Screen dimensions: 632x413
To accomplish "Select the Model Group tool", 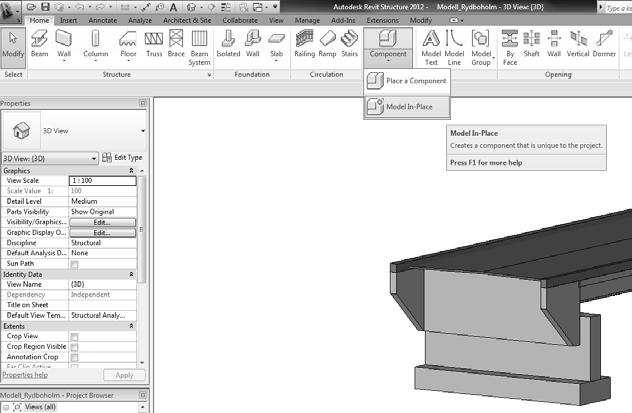I will click(x=481, y=48).
